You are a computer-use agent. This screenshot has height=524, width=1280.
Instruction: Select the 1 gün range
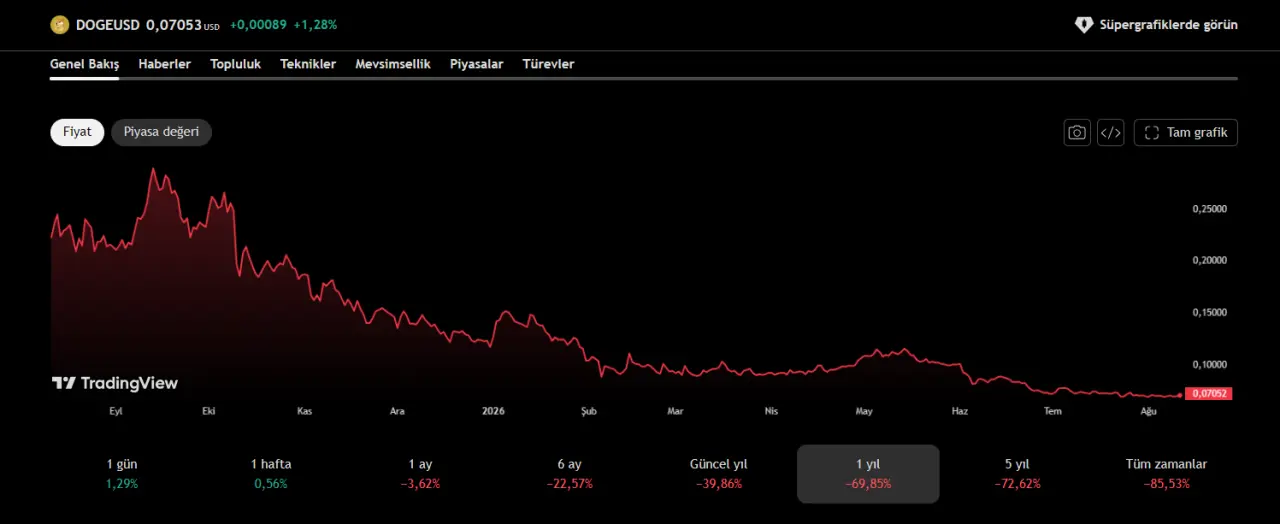(122, 474)
